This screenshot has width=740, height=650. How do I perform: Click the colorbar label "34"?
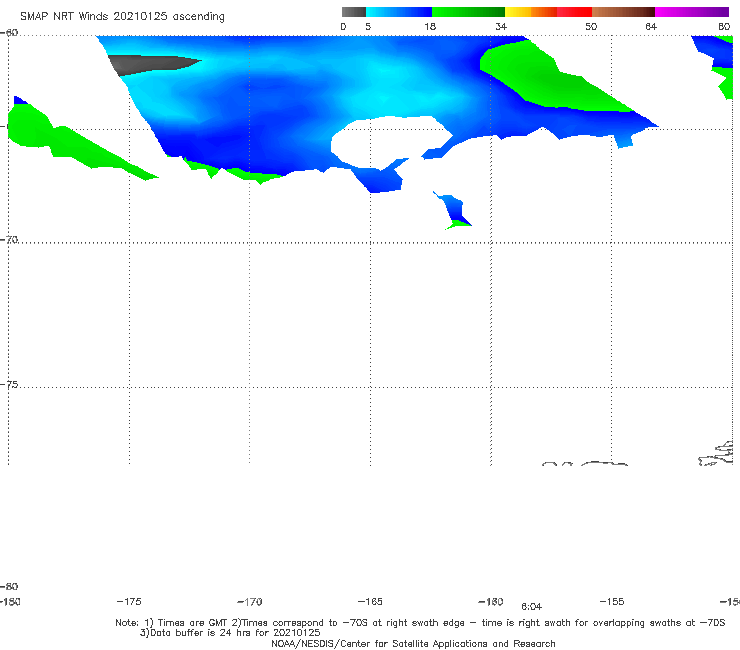pyautogui.click(x=501, y=26)
